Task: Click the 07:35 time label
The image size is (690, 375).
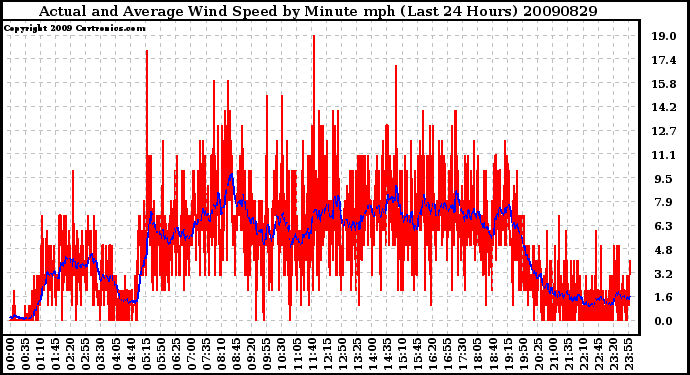Action: pos(206,355)
